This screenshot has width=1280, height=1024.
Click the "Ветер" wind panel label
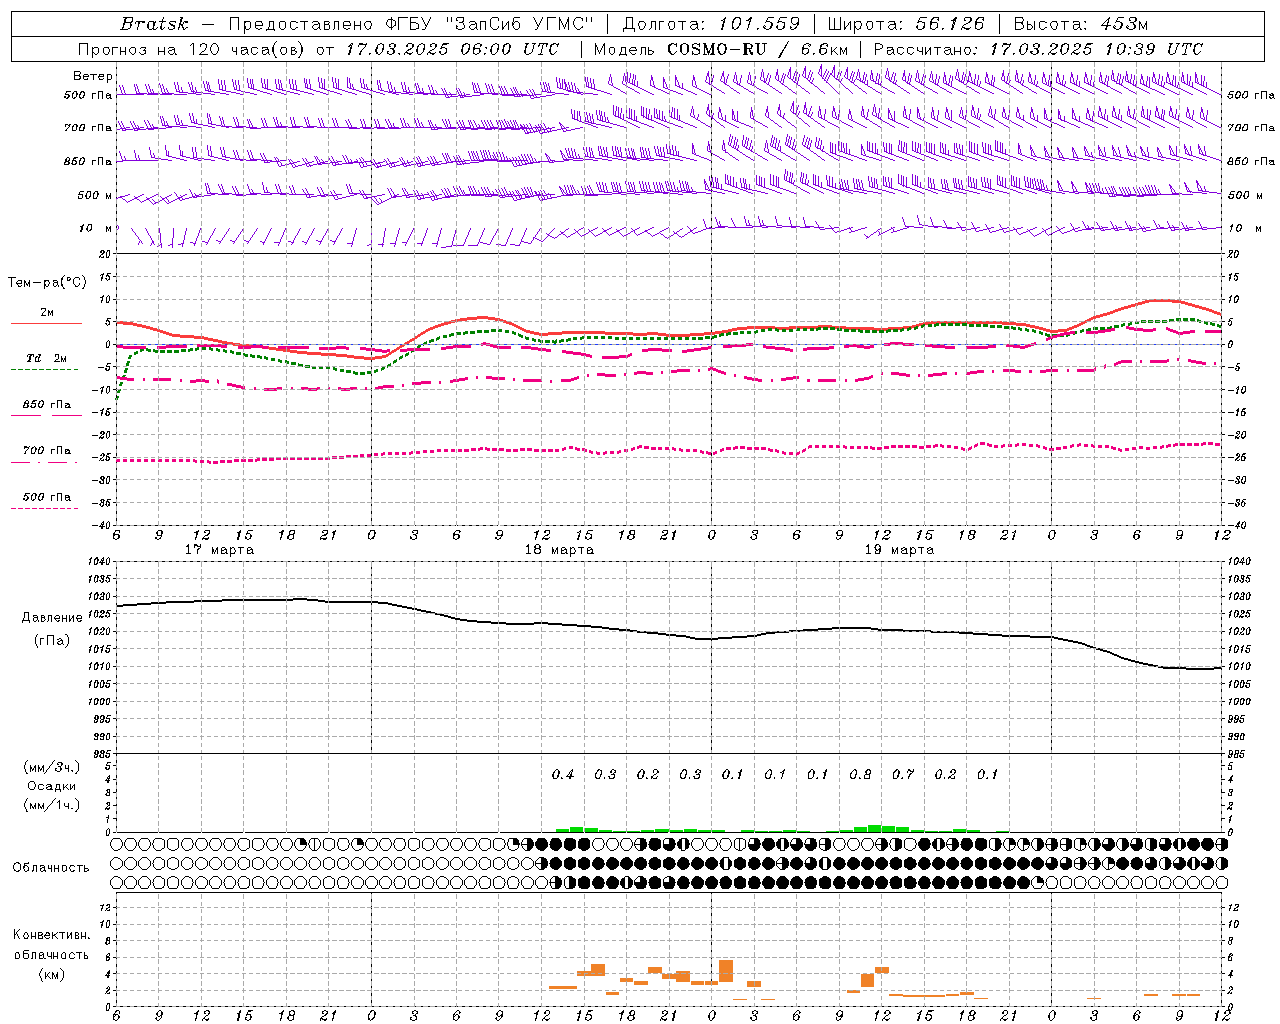click(x=93, y=76)
